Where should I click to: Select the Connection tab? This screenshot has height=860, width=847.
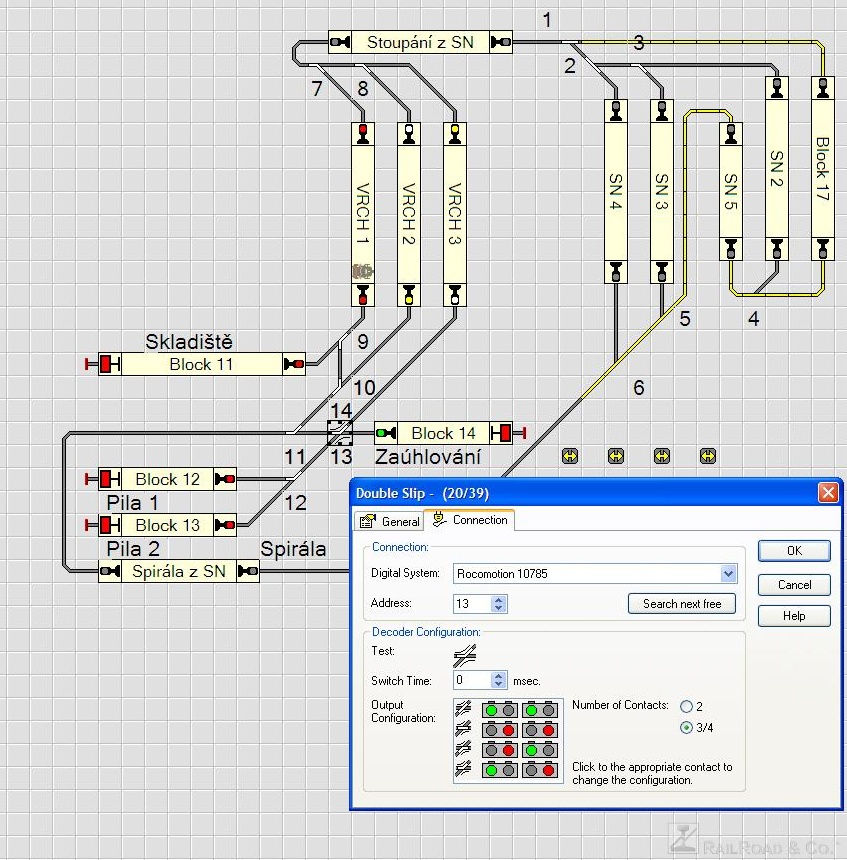pyautogui.click(x=469, y=520)
